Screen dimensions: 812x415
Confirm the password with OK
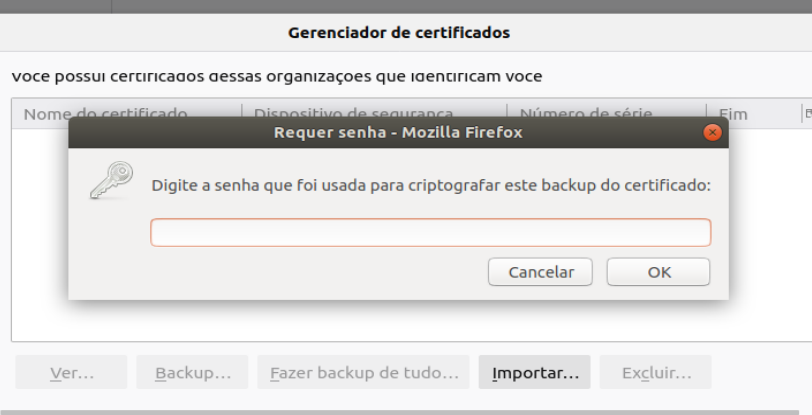click(658, 272)
